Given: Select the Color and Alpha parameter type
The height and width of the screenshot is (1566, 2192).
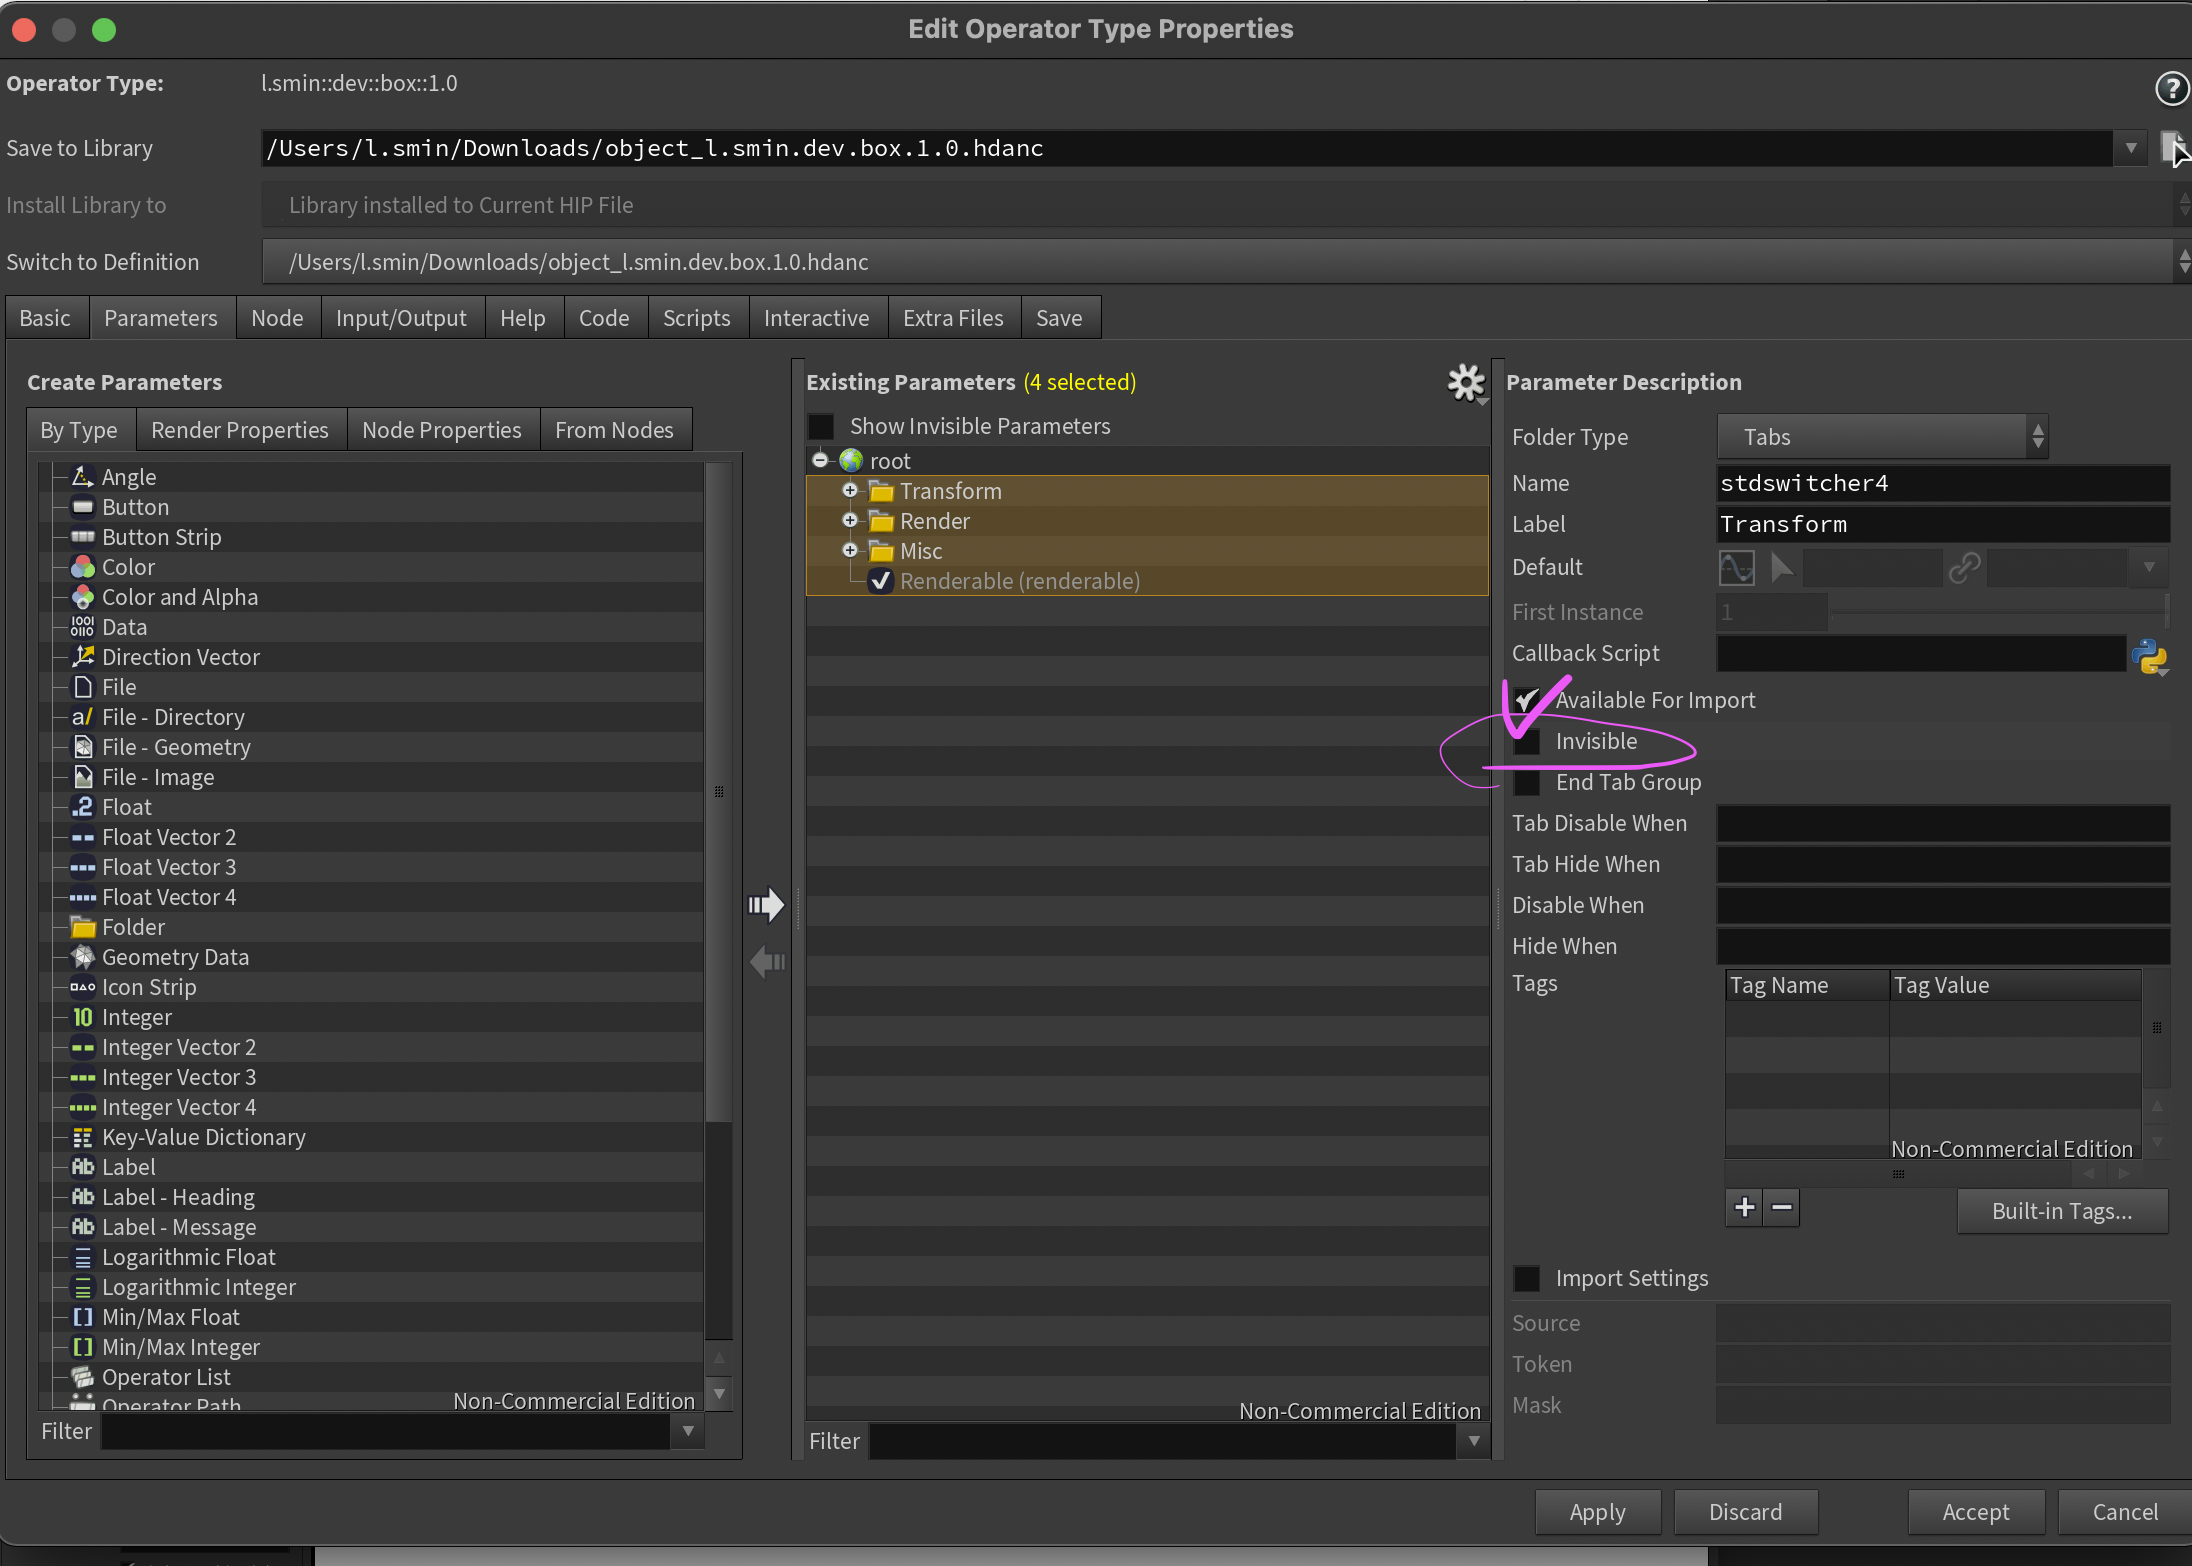Looking at the screenshot, I should (x=180, y=597).
